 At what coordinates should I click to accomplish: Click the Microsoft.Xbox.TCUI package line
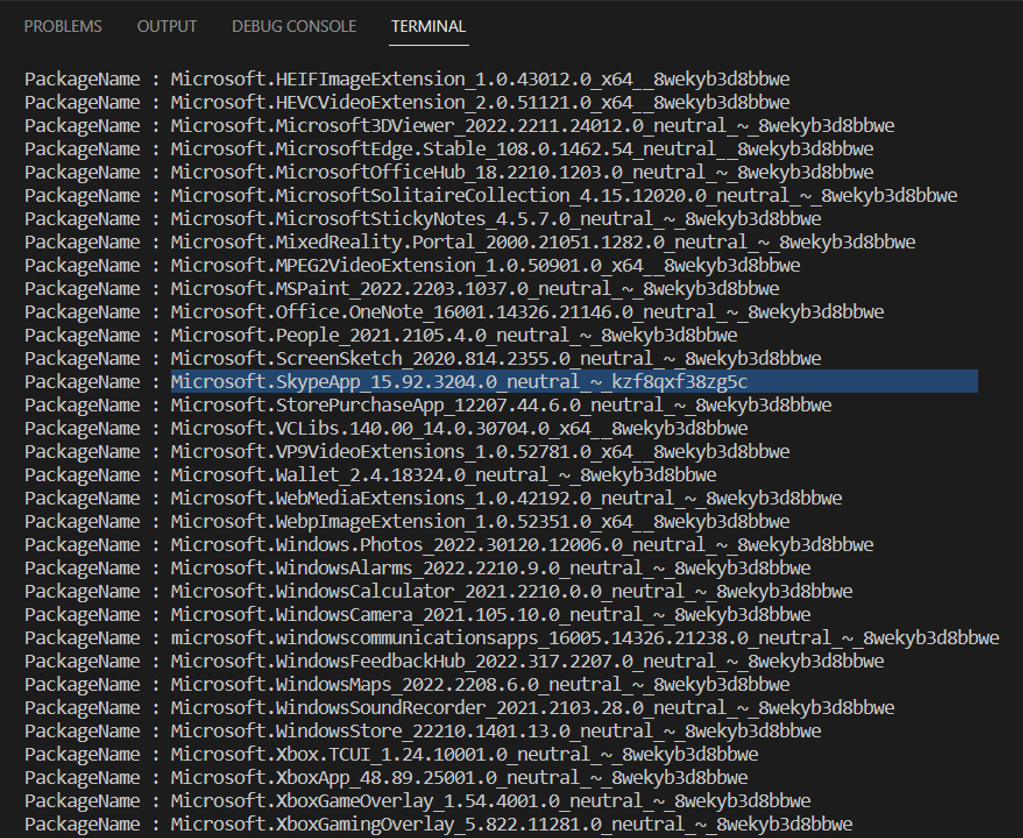(391, 754)
